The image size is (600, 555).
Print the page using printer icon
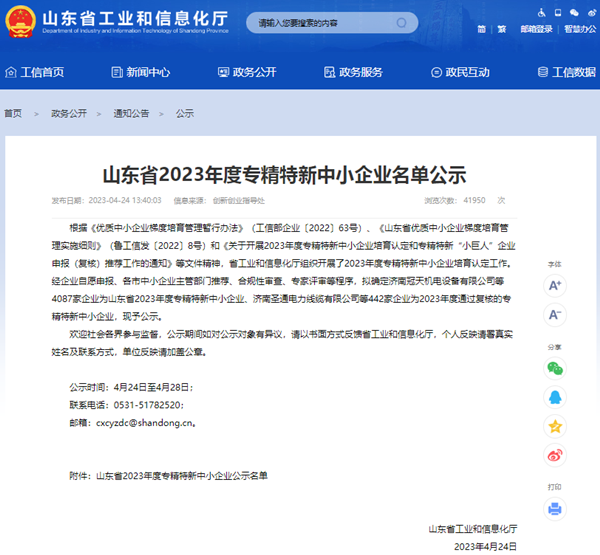click(556, 507)
